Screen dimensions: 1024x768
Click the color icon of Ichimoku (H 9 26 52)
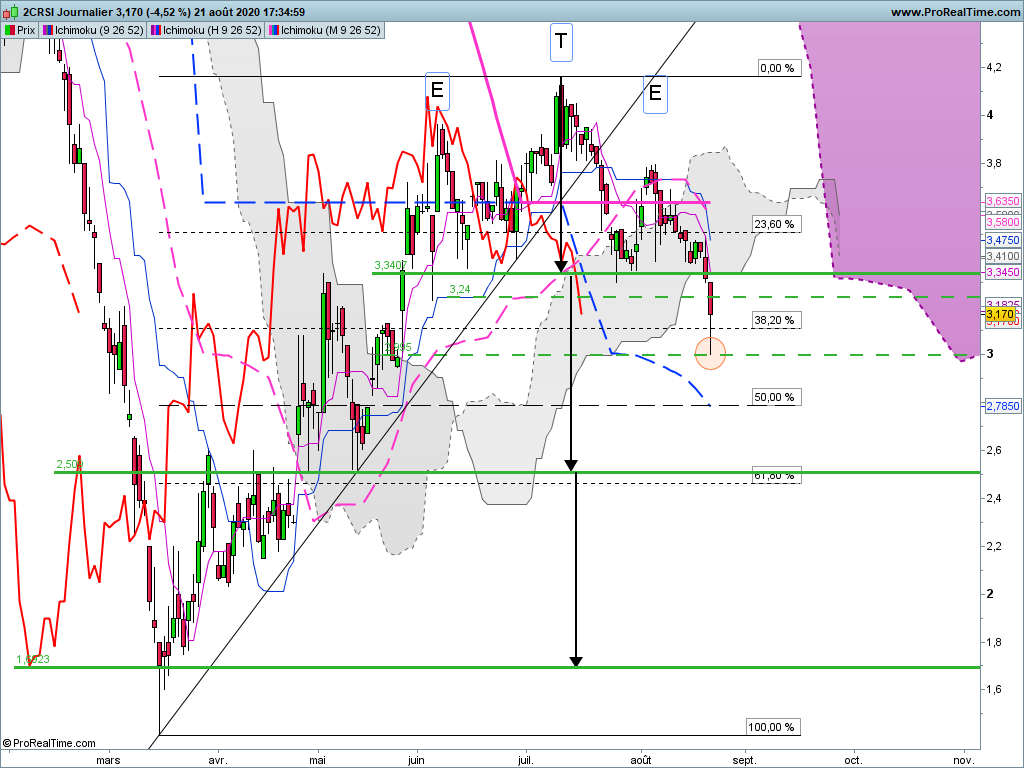point(155,30)
